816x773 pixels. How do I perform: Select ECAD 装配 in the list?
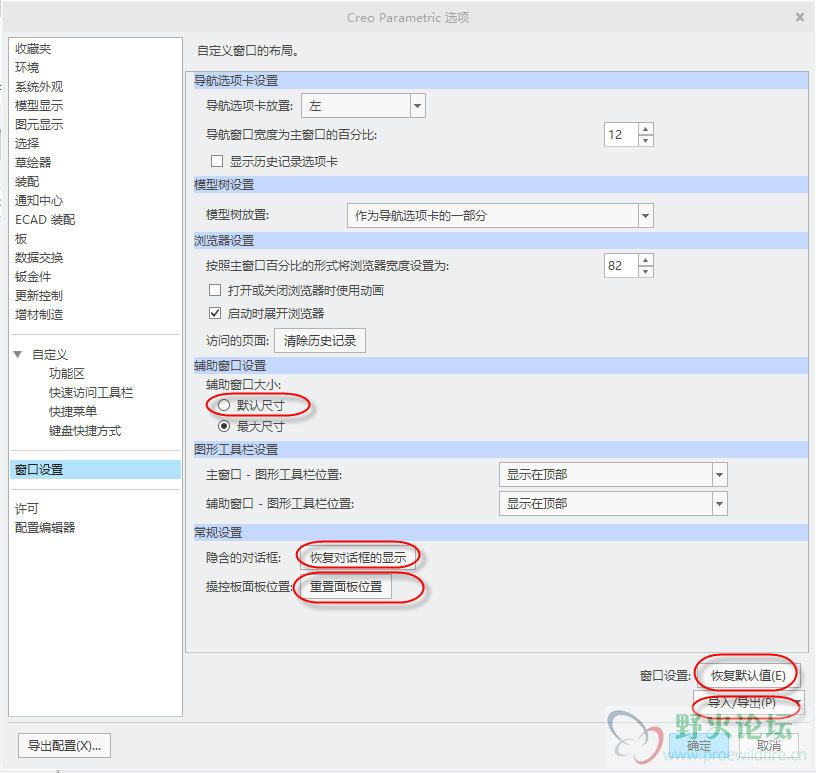coord(45,220)
